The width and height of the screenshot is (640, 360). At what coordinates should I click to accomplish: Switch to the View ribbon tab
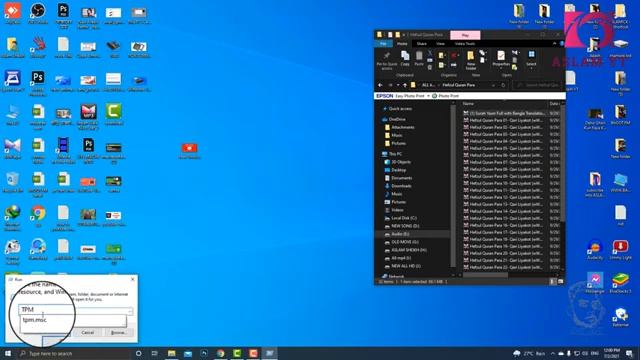(440, 44)
